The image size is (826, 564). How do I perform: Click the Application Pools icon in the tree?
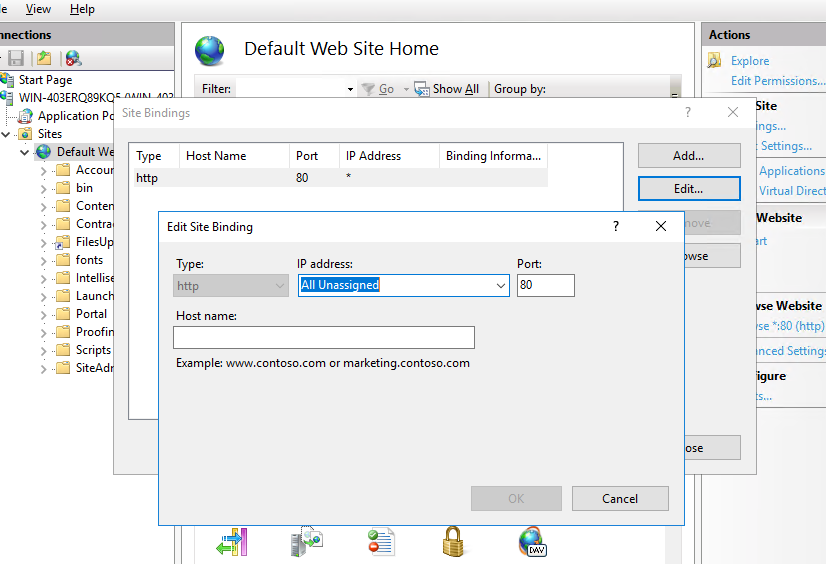pos(25,116)
